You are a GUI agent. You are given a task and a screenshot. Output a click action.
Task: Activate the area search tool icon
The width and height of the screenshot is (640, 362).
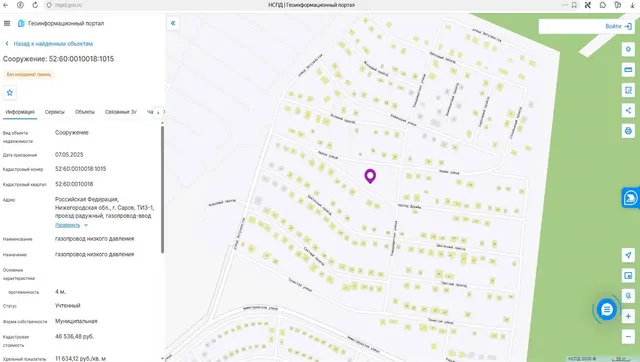(628, 90)
